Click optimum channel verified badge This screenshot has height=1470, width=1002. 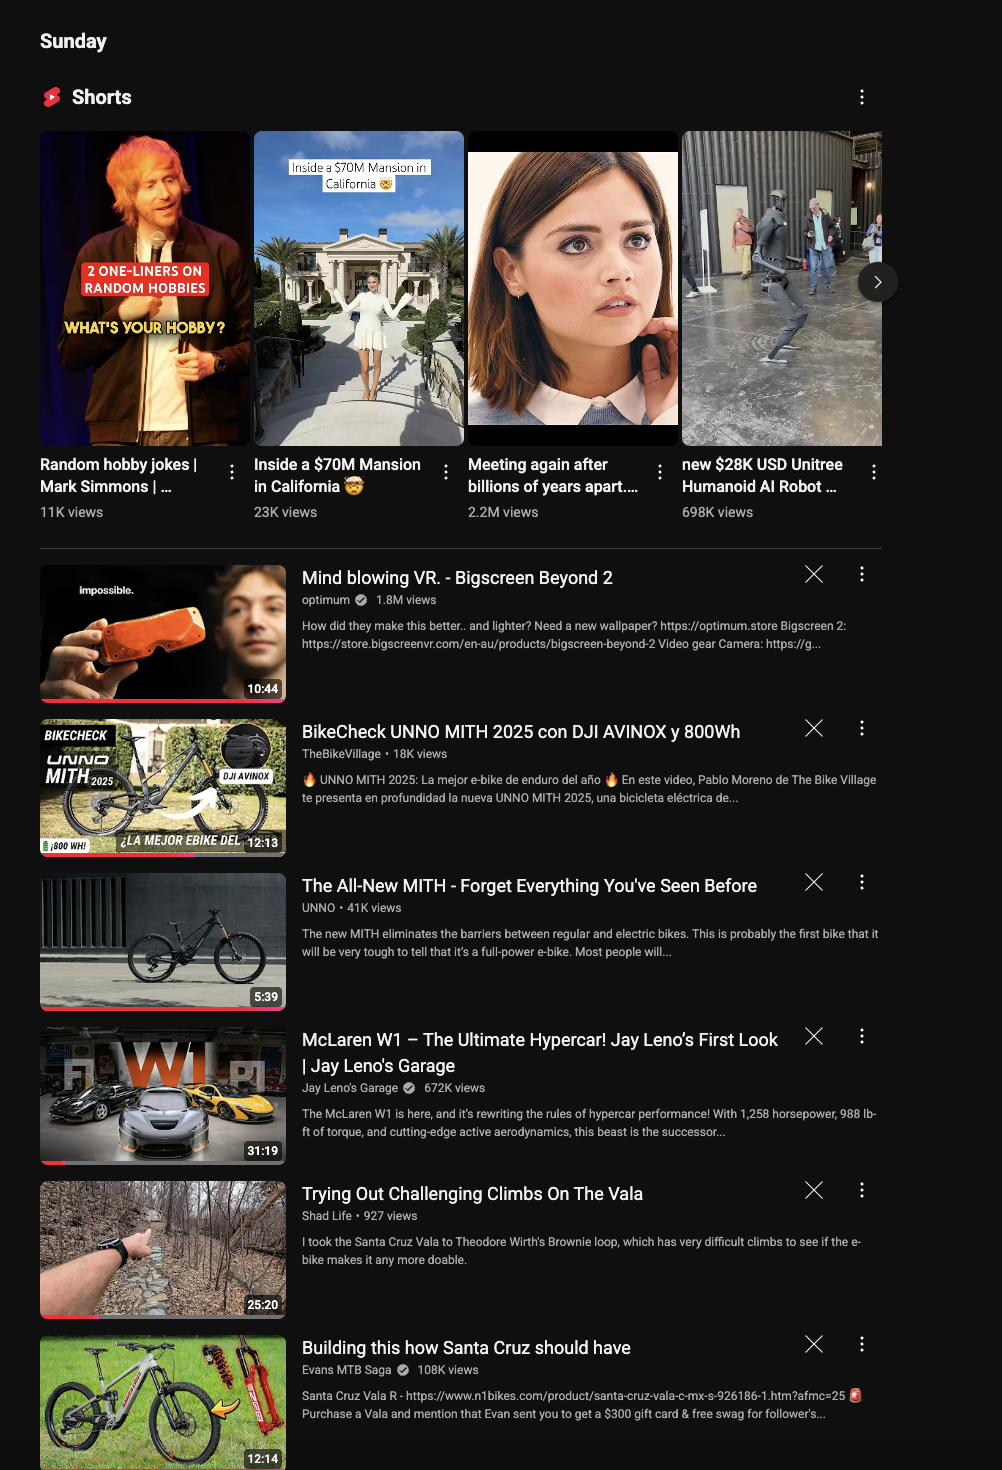click(361, 600)
